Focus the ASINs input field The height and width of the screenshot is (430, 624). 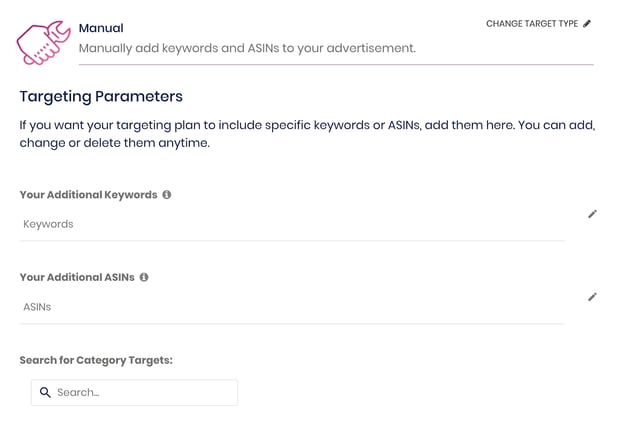tap(292, 307)
